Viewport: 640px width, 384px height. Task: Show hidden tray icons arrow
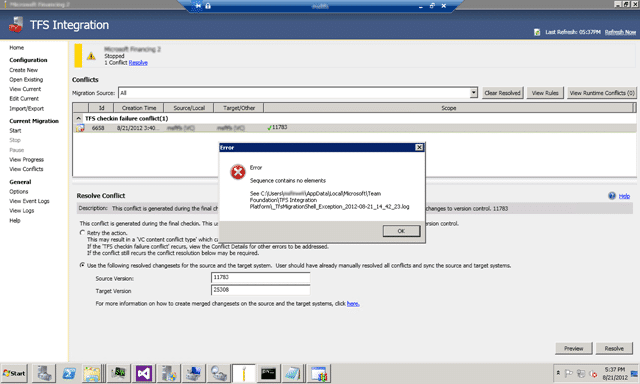pyautogui.click(x=558, y=373)
